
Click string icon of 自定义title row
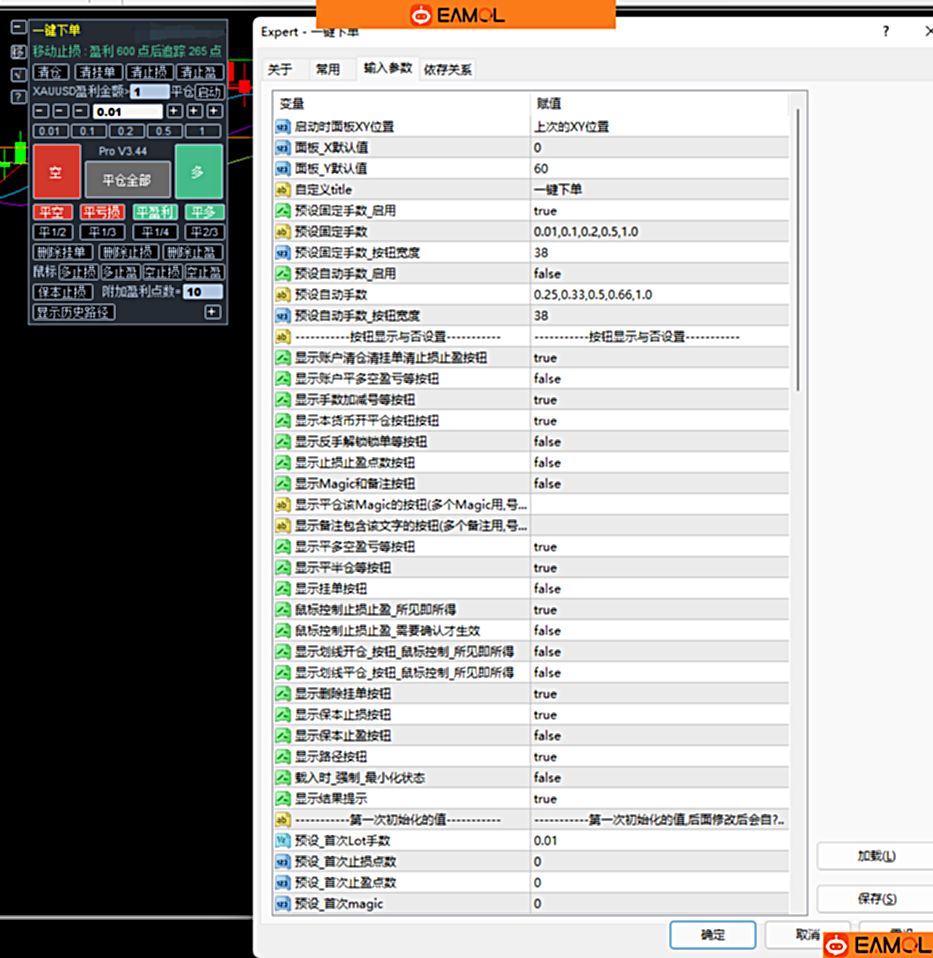282,190
